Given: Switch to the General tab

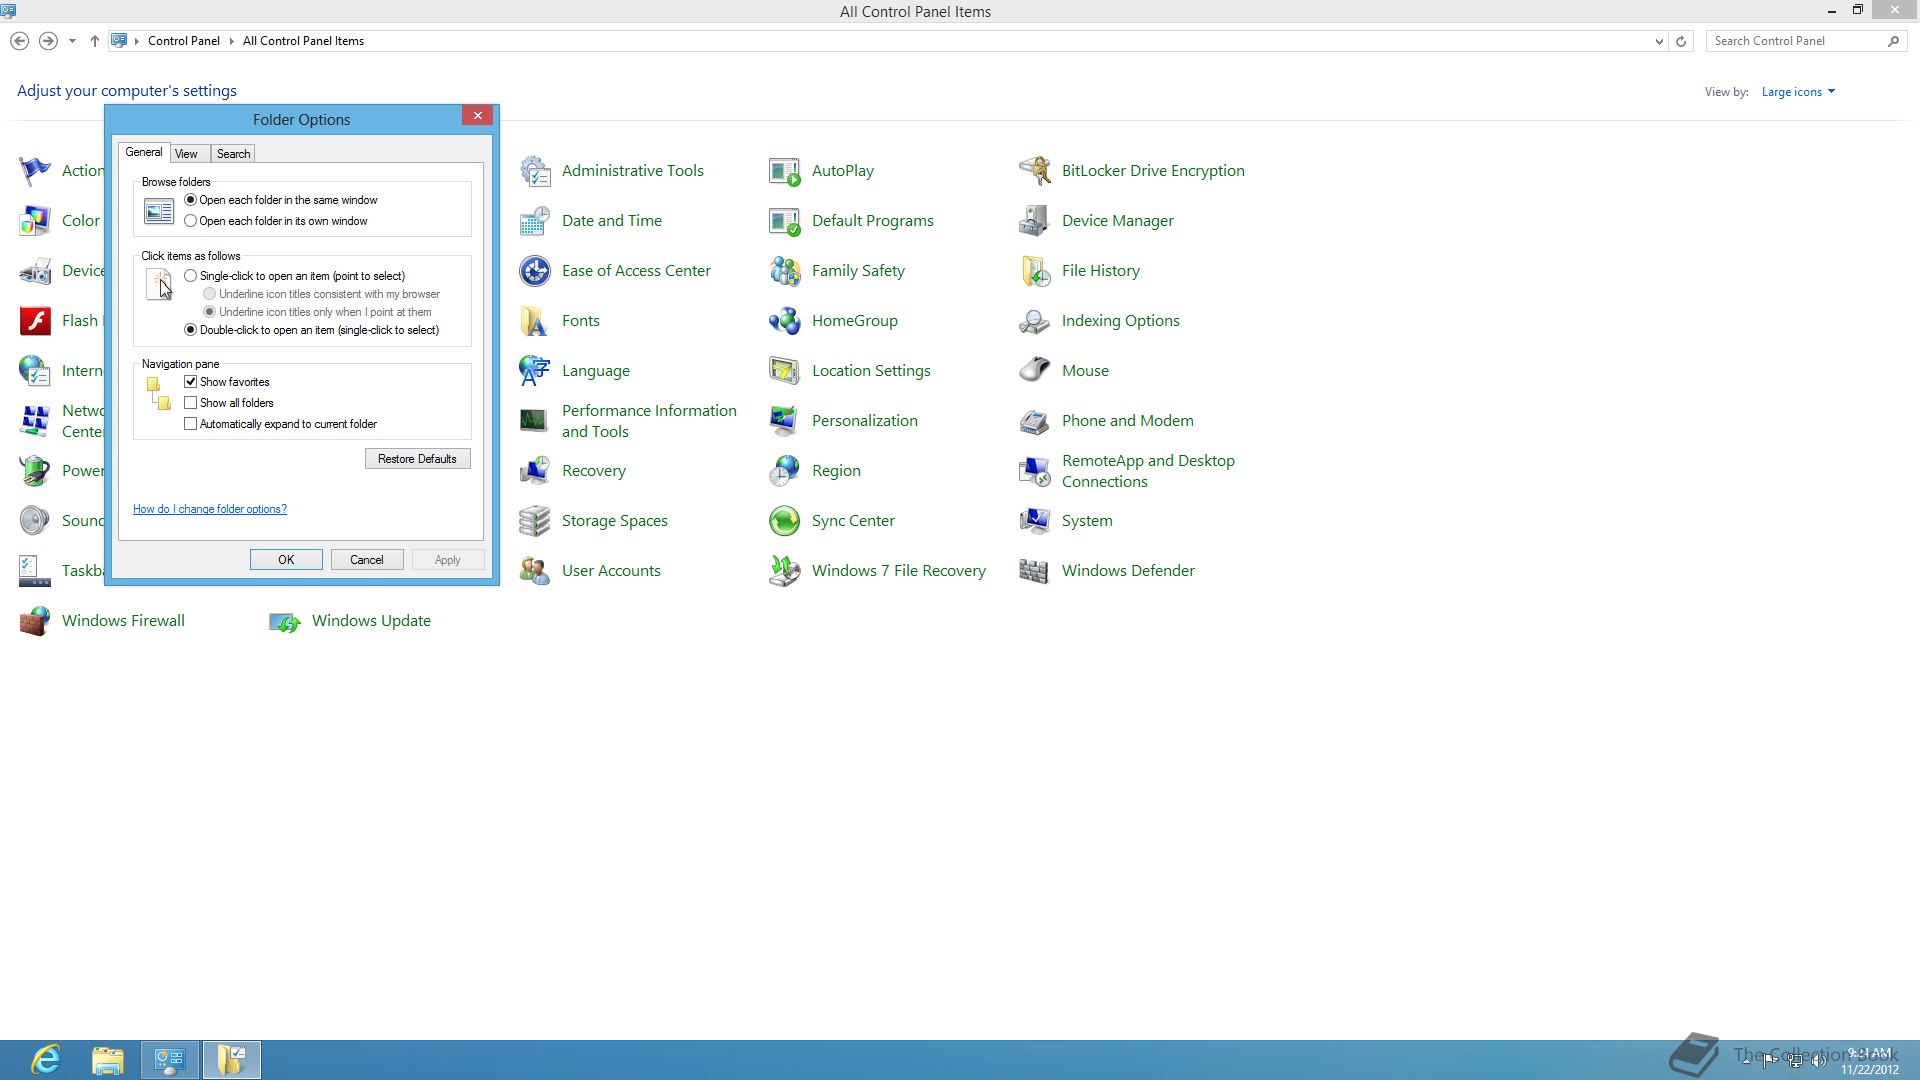Looking at the screenshot, I should (x=144, y=152).
